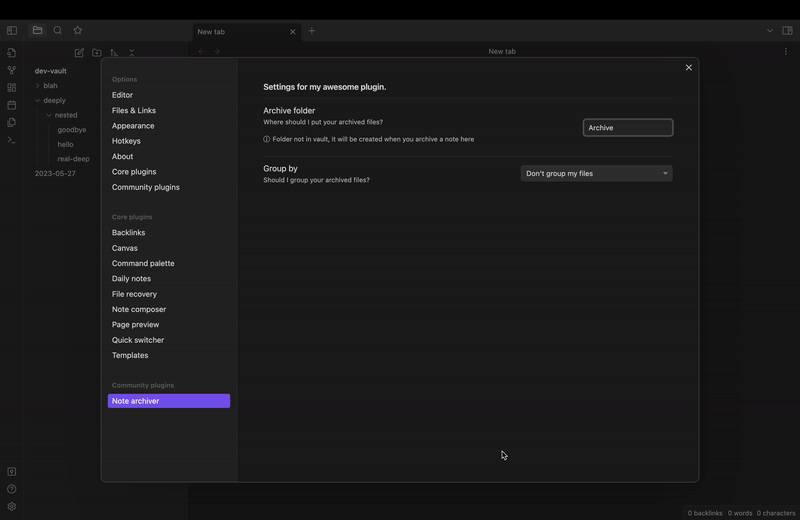Open the file explorer folder icon
This screenshot has height=520, width=800.
point(37,31)
